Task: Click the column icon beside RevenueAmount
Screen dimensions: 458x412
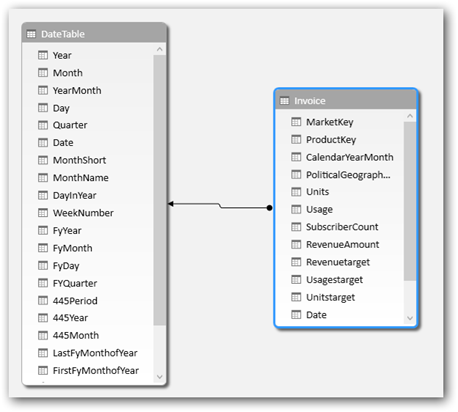Action: (296, 244)
